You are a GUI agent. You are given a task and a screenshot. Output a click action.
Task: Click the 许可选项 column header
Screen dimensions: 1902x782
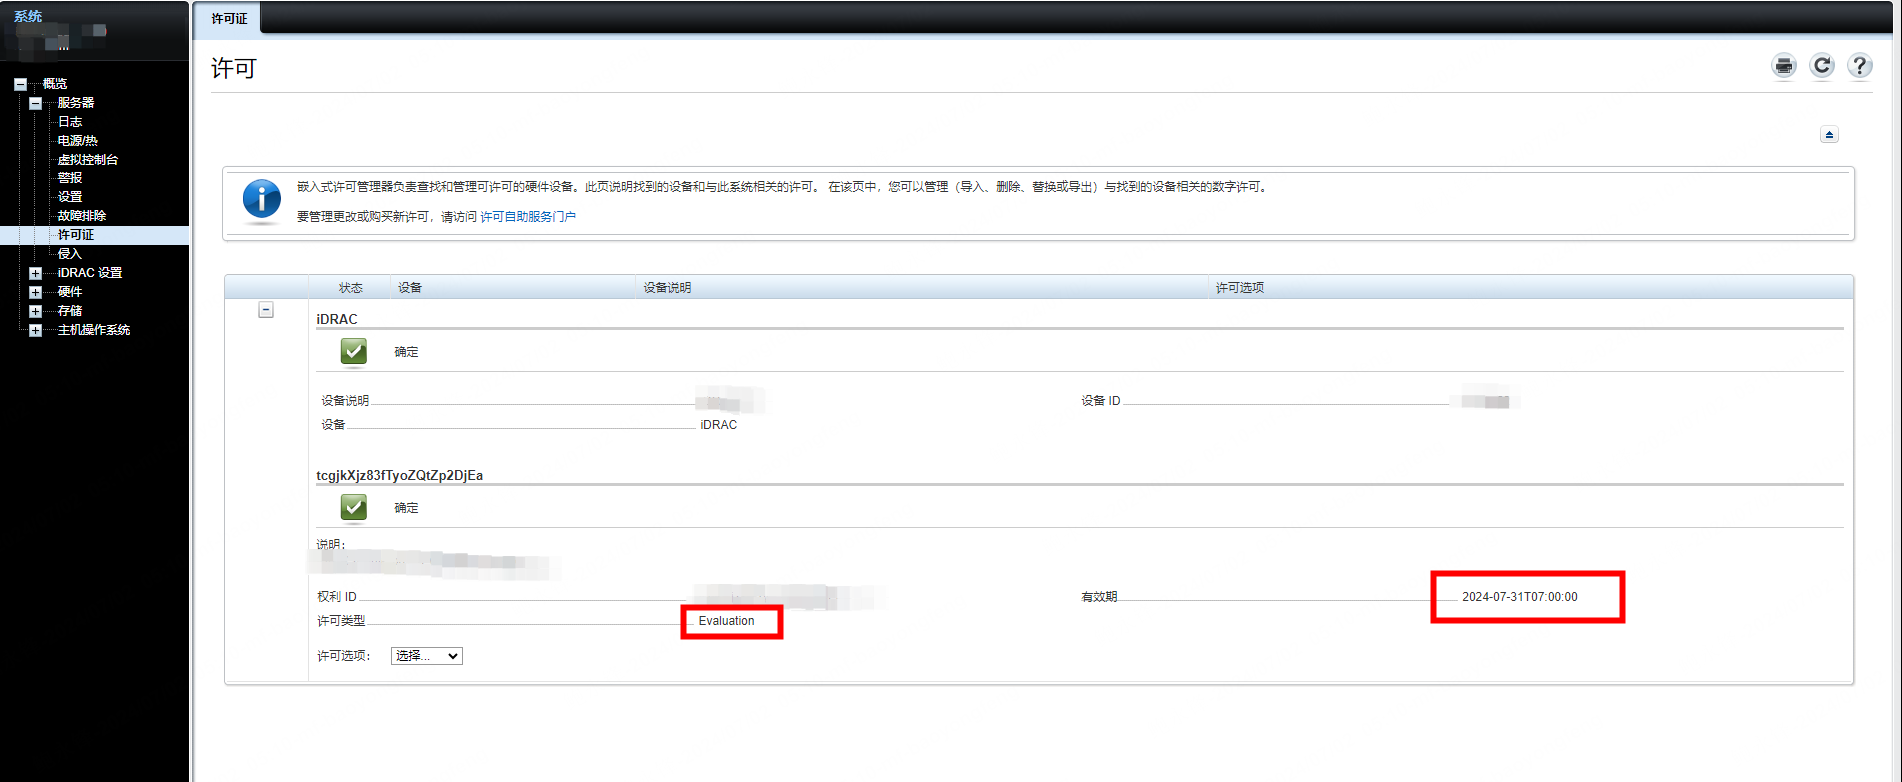(x=1240, y=288)
